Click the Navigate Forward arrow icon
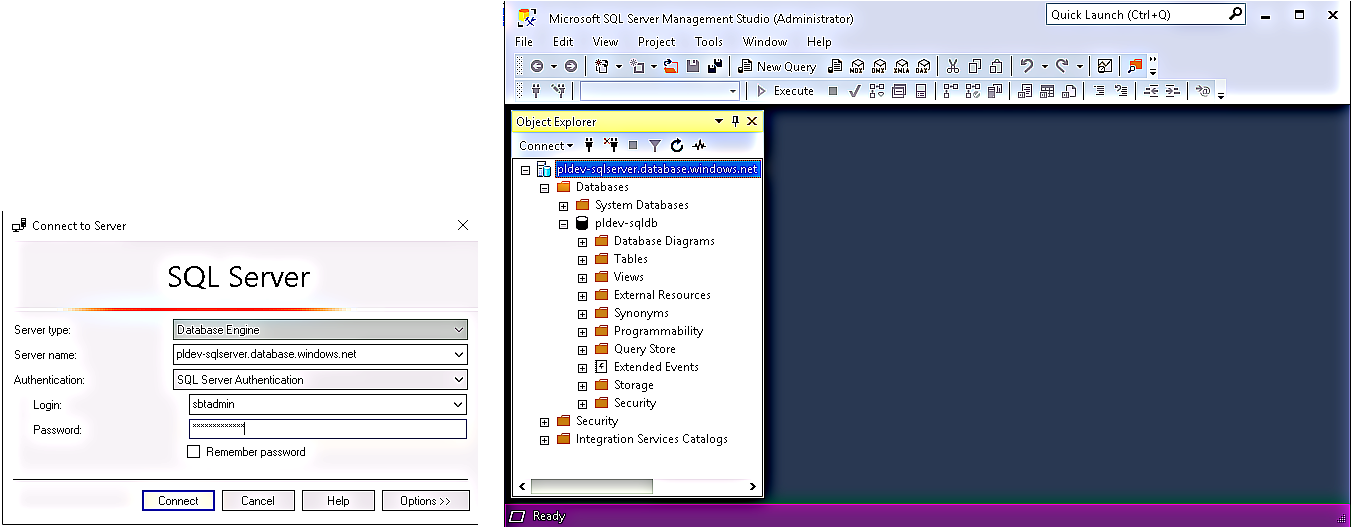 click(571, 66)
